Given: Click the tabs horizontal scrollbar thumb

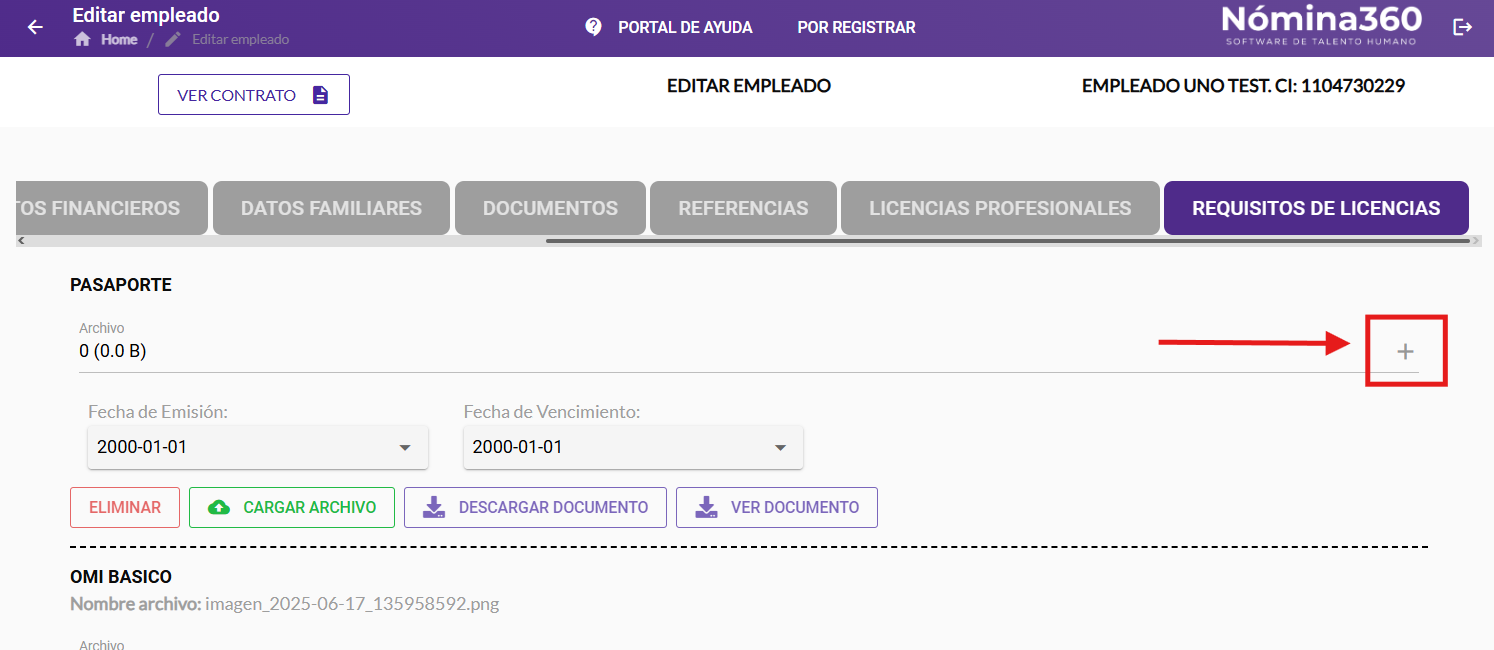Looking at the screenshot, I should click(x=1007, y=241).
